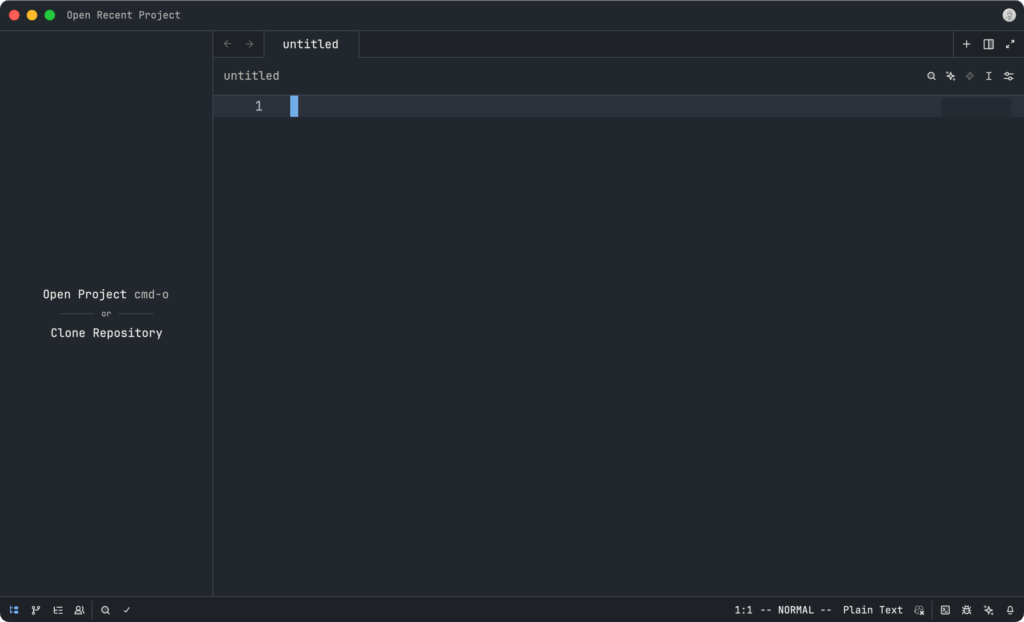Open notifications bell icon
Screen dimensions: 1024x622
(x=1010, y=610)
